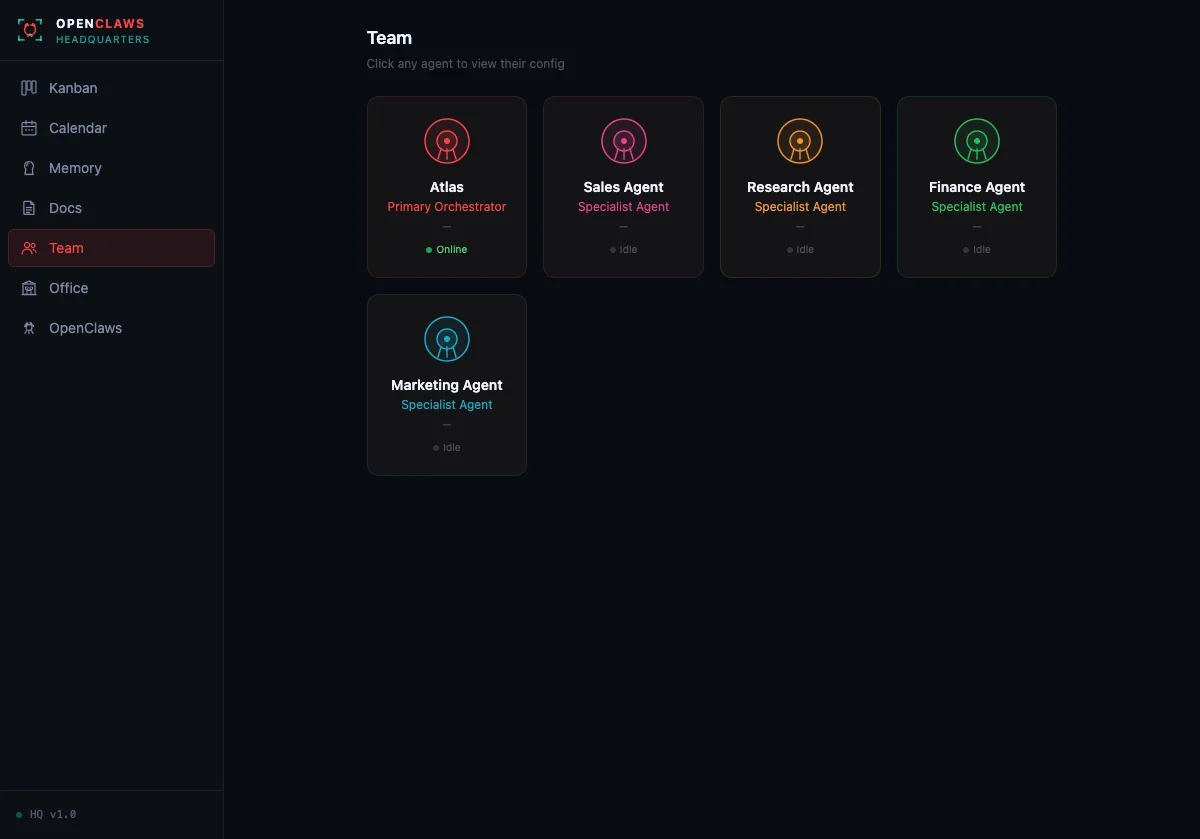Open the Atlas agent card
The width and height of the screenshot is (1200, 839).
447,187
